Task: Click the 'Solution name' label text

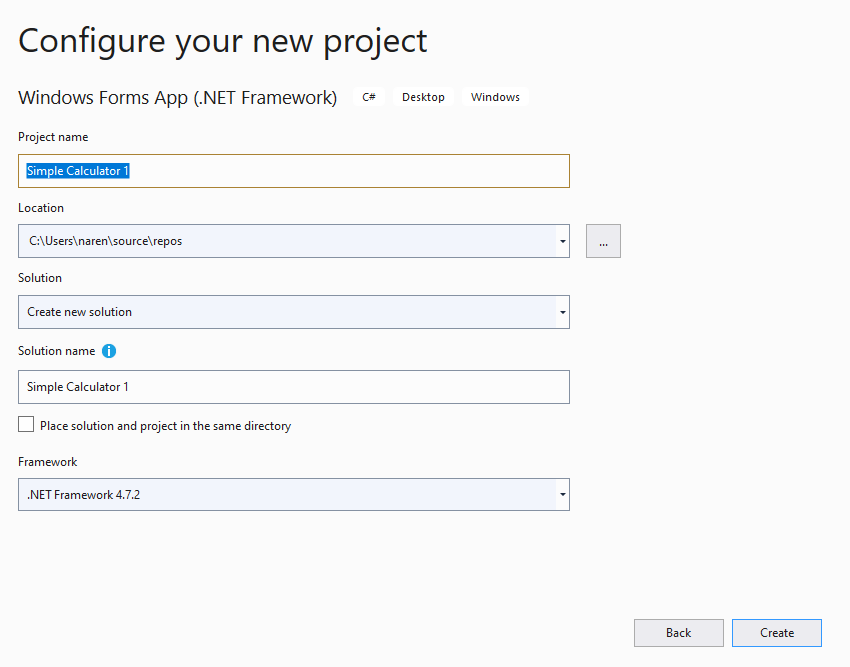Action: pyautogui.click(x=57, y=351)
